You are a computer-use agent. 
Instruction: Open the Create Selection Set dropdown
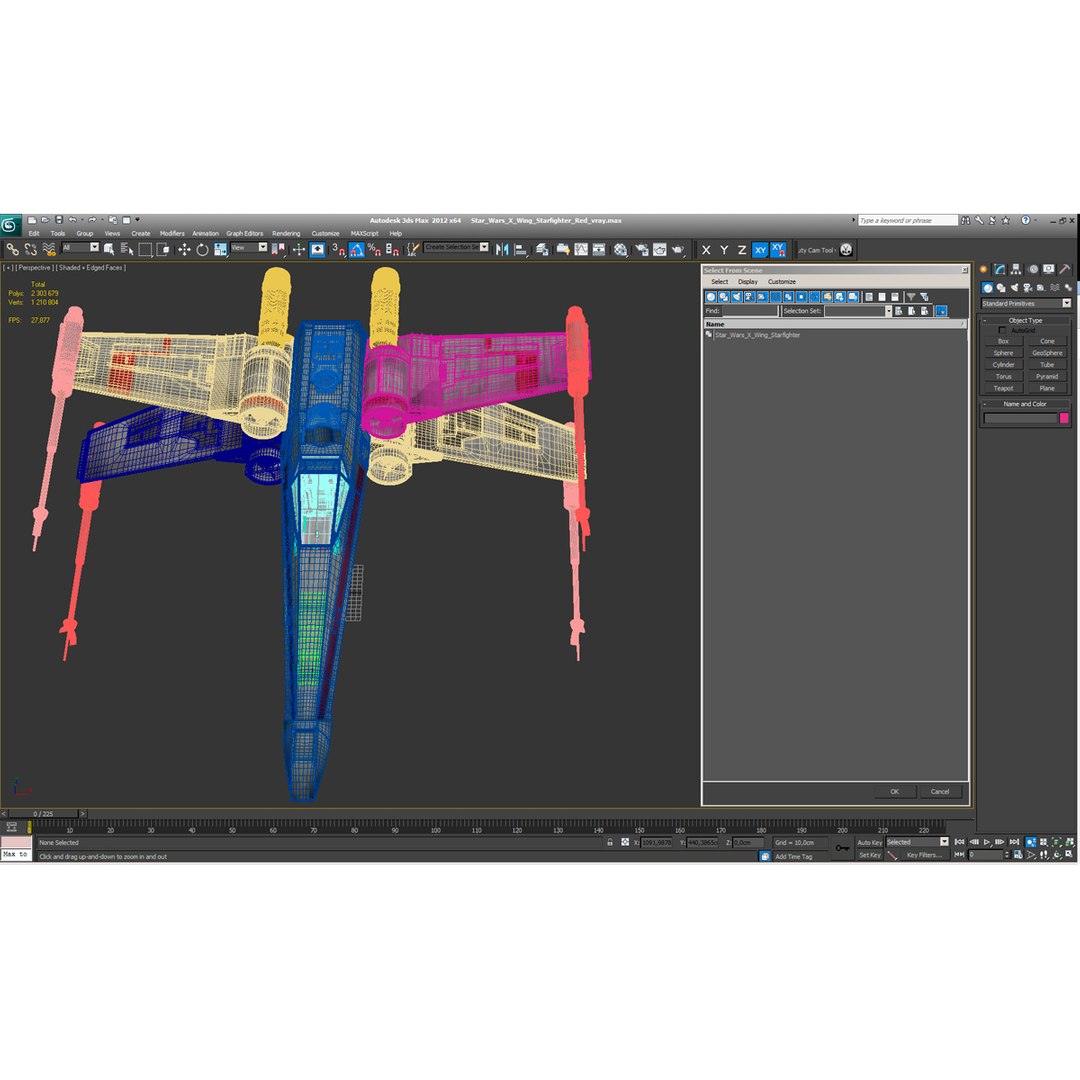click(x=456, y=247)
